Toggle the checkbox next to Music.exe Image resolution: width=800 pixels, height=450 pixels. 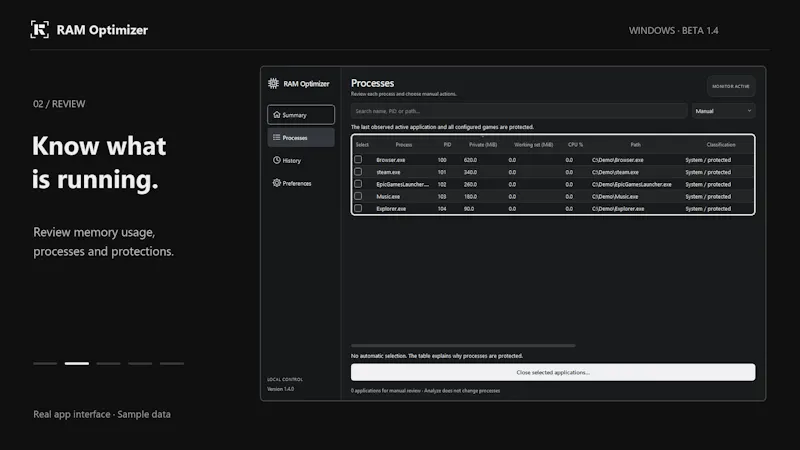tap(358, 196)
